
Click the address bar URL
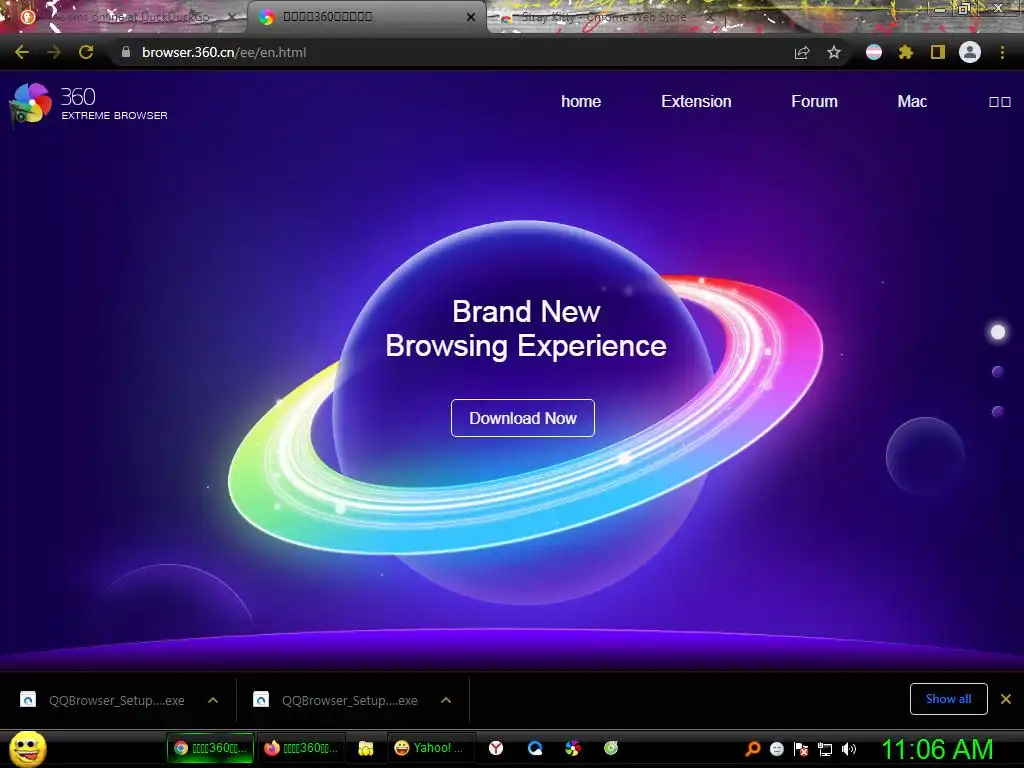point(224,52)
